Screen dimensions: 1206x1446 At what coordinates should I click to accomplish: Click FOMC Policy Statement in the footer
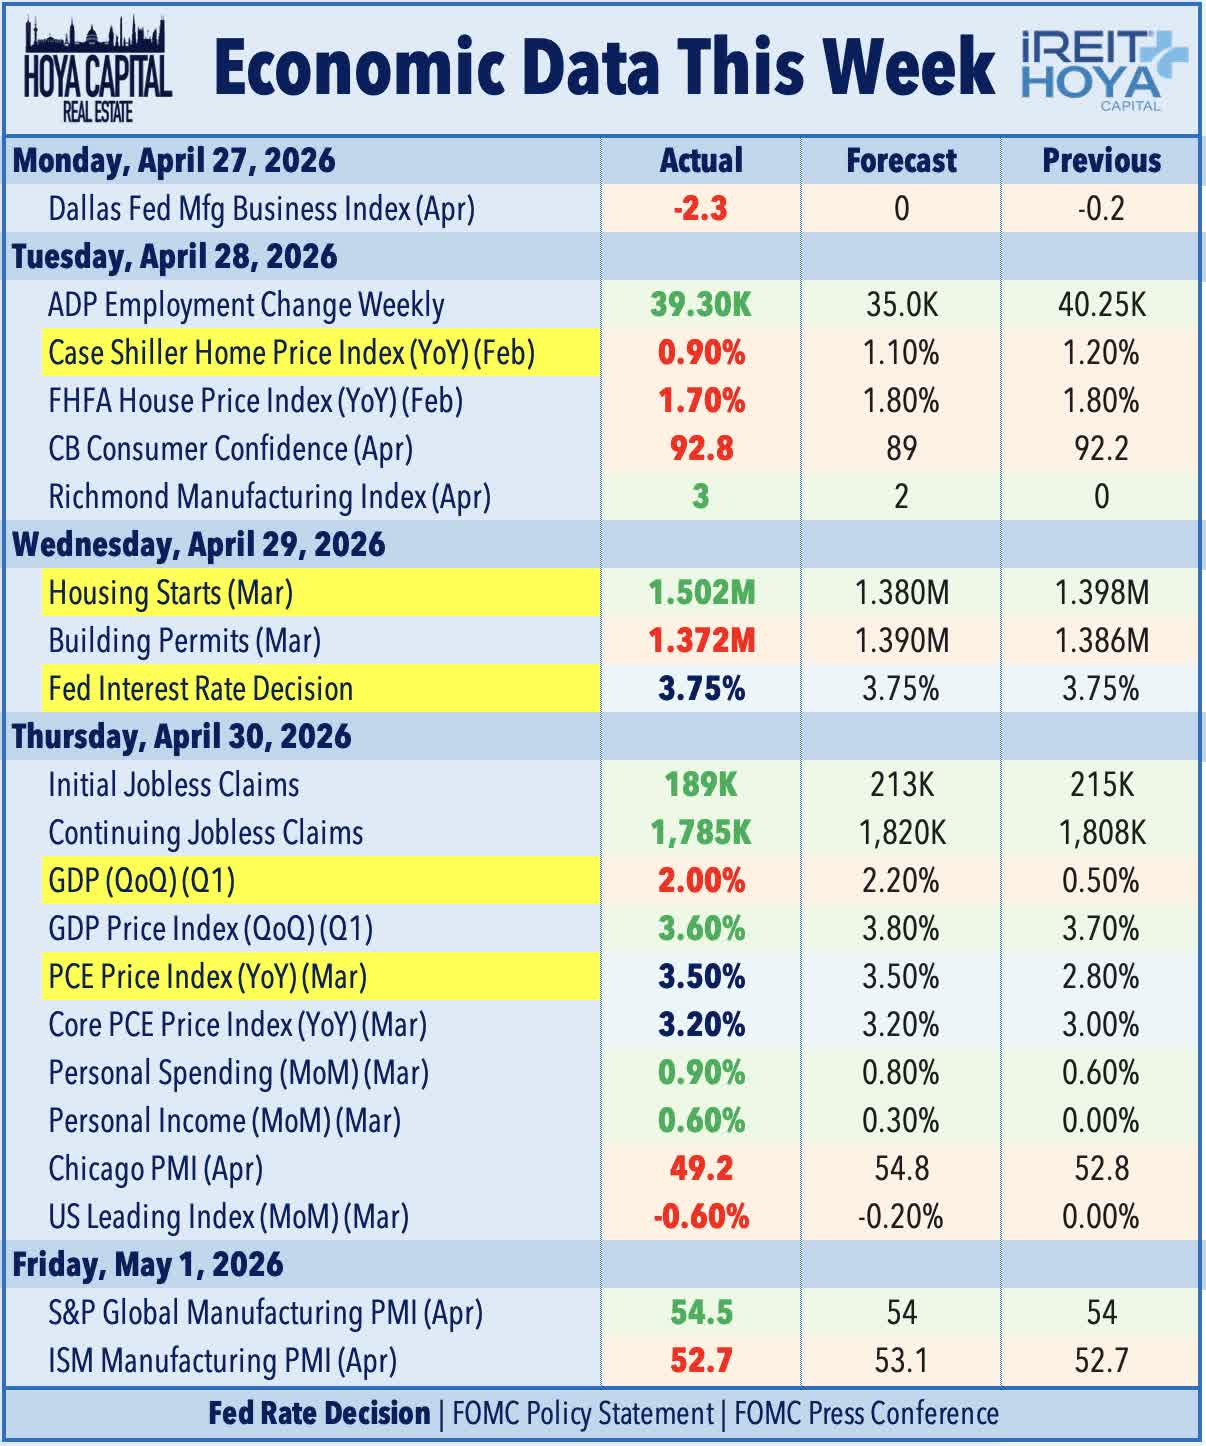[583, 1413]
